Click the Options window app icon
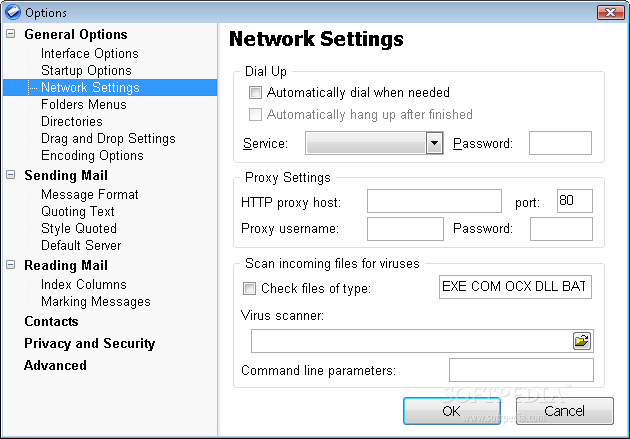 pyautogui.click(x=12, y=12)
